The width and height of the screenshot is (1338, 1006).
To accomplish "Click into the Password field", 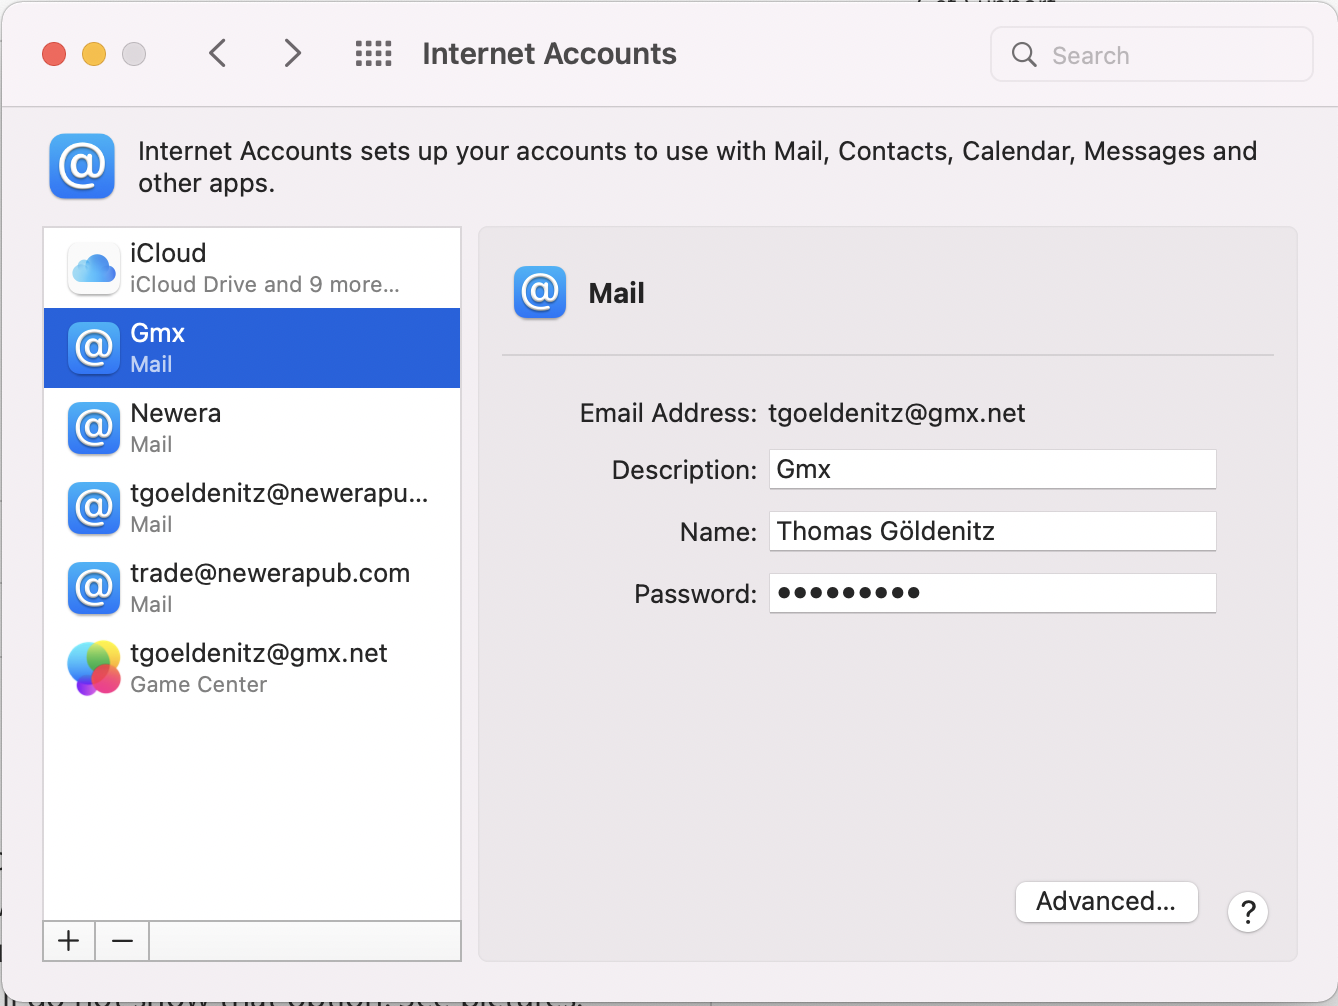I will click(x=992, y=593).
